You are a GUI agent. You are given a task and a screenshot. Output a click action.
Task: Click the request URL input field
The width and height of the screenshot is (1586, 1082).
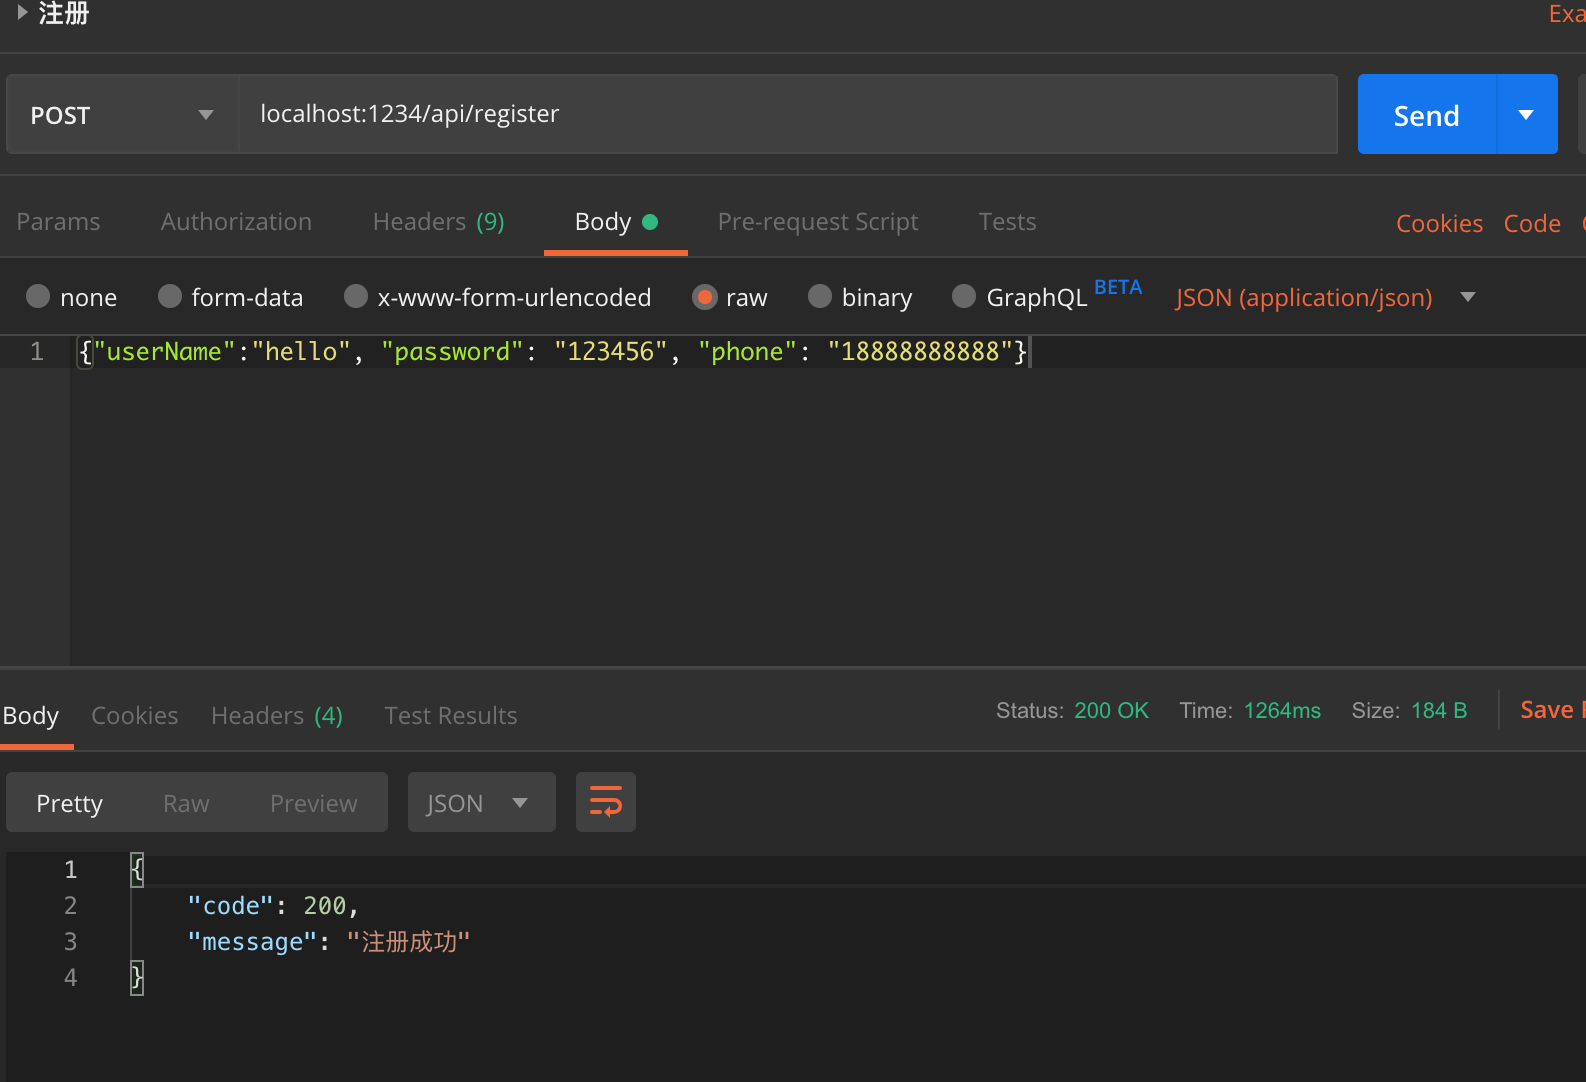tap(788, 114)
